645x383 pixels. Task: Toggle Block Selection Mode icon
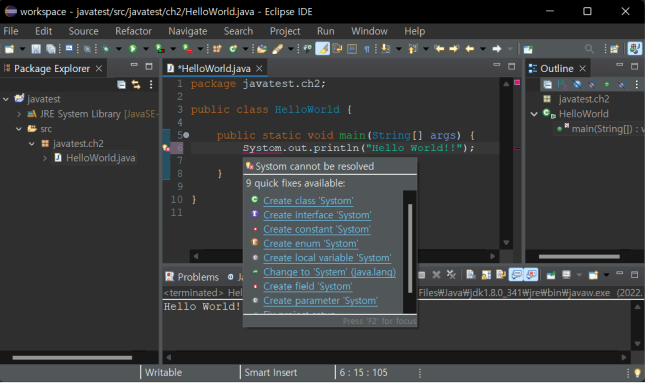click(x=352, y=49)
